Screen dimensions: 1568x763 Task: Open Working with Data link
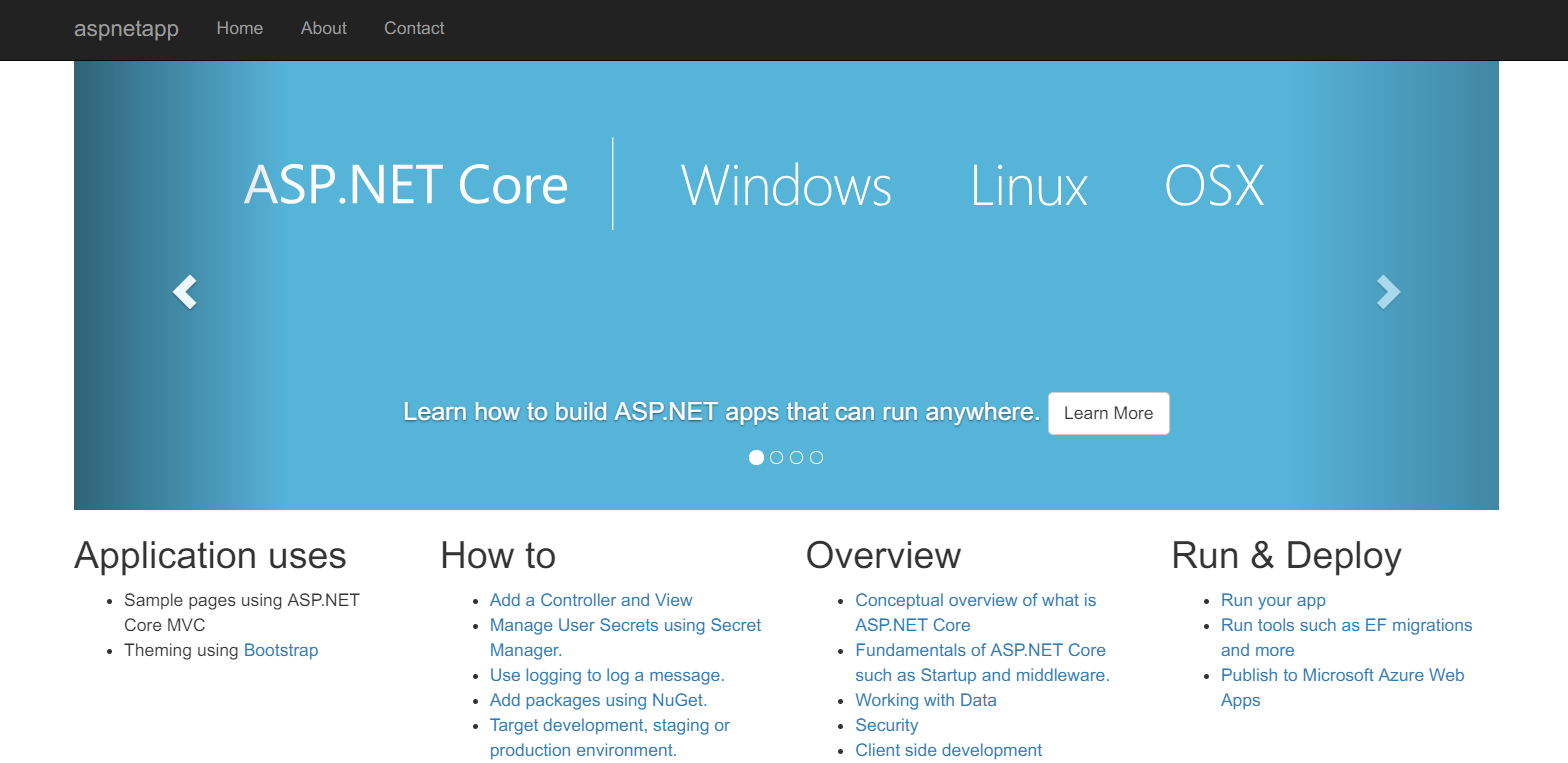(x=926, y=700)
